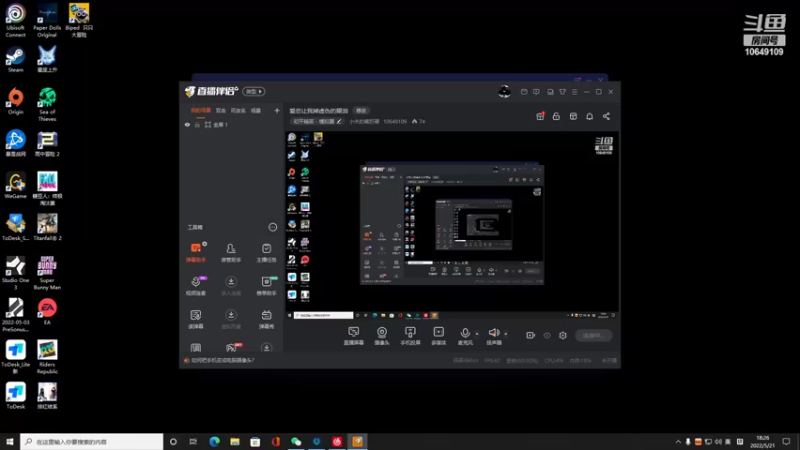Open Task View on the taskbar
Screen dimensions: 800x450
(x=193, y=442)
